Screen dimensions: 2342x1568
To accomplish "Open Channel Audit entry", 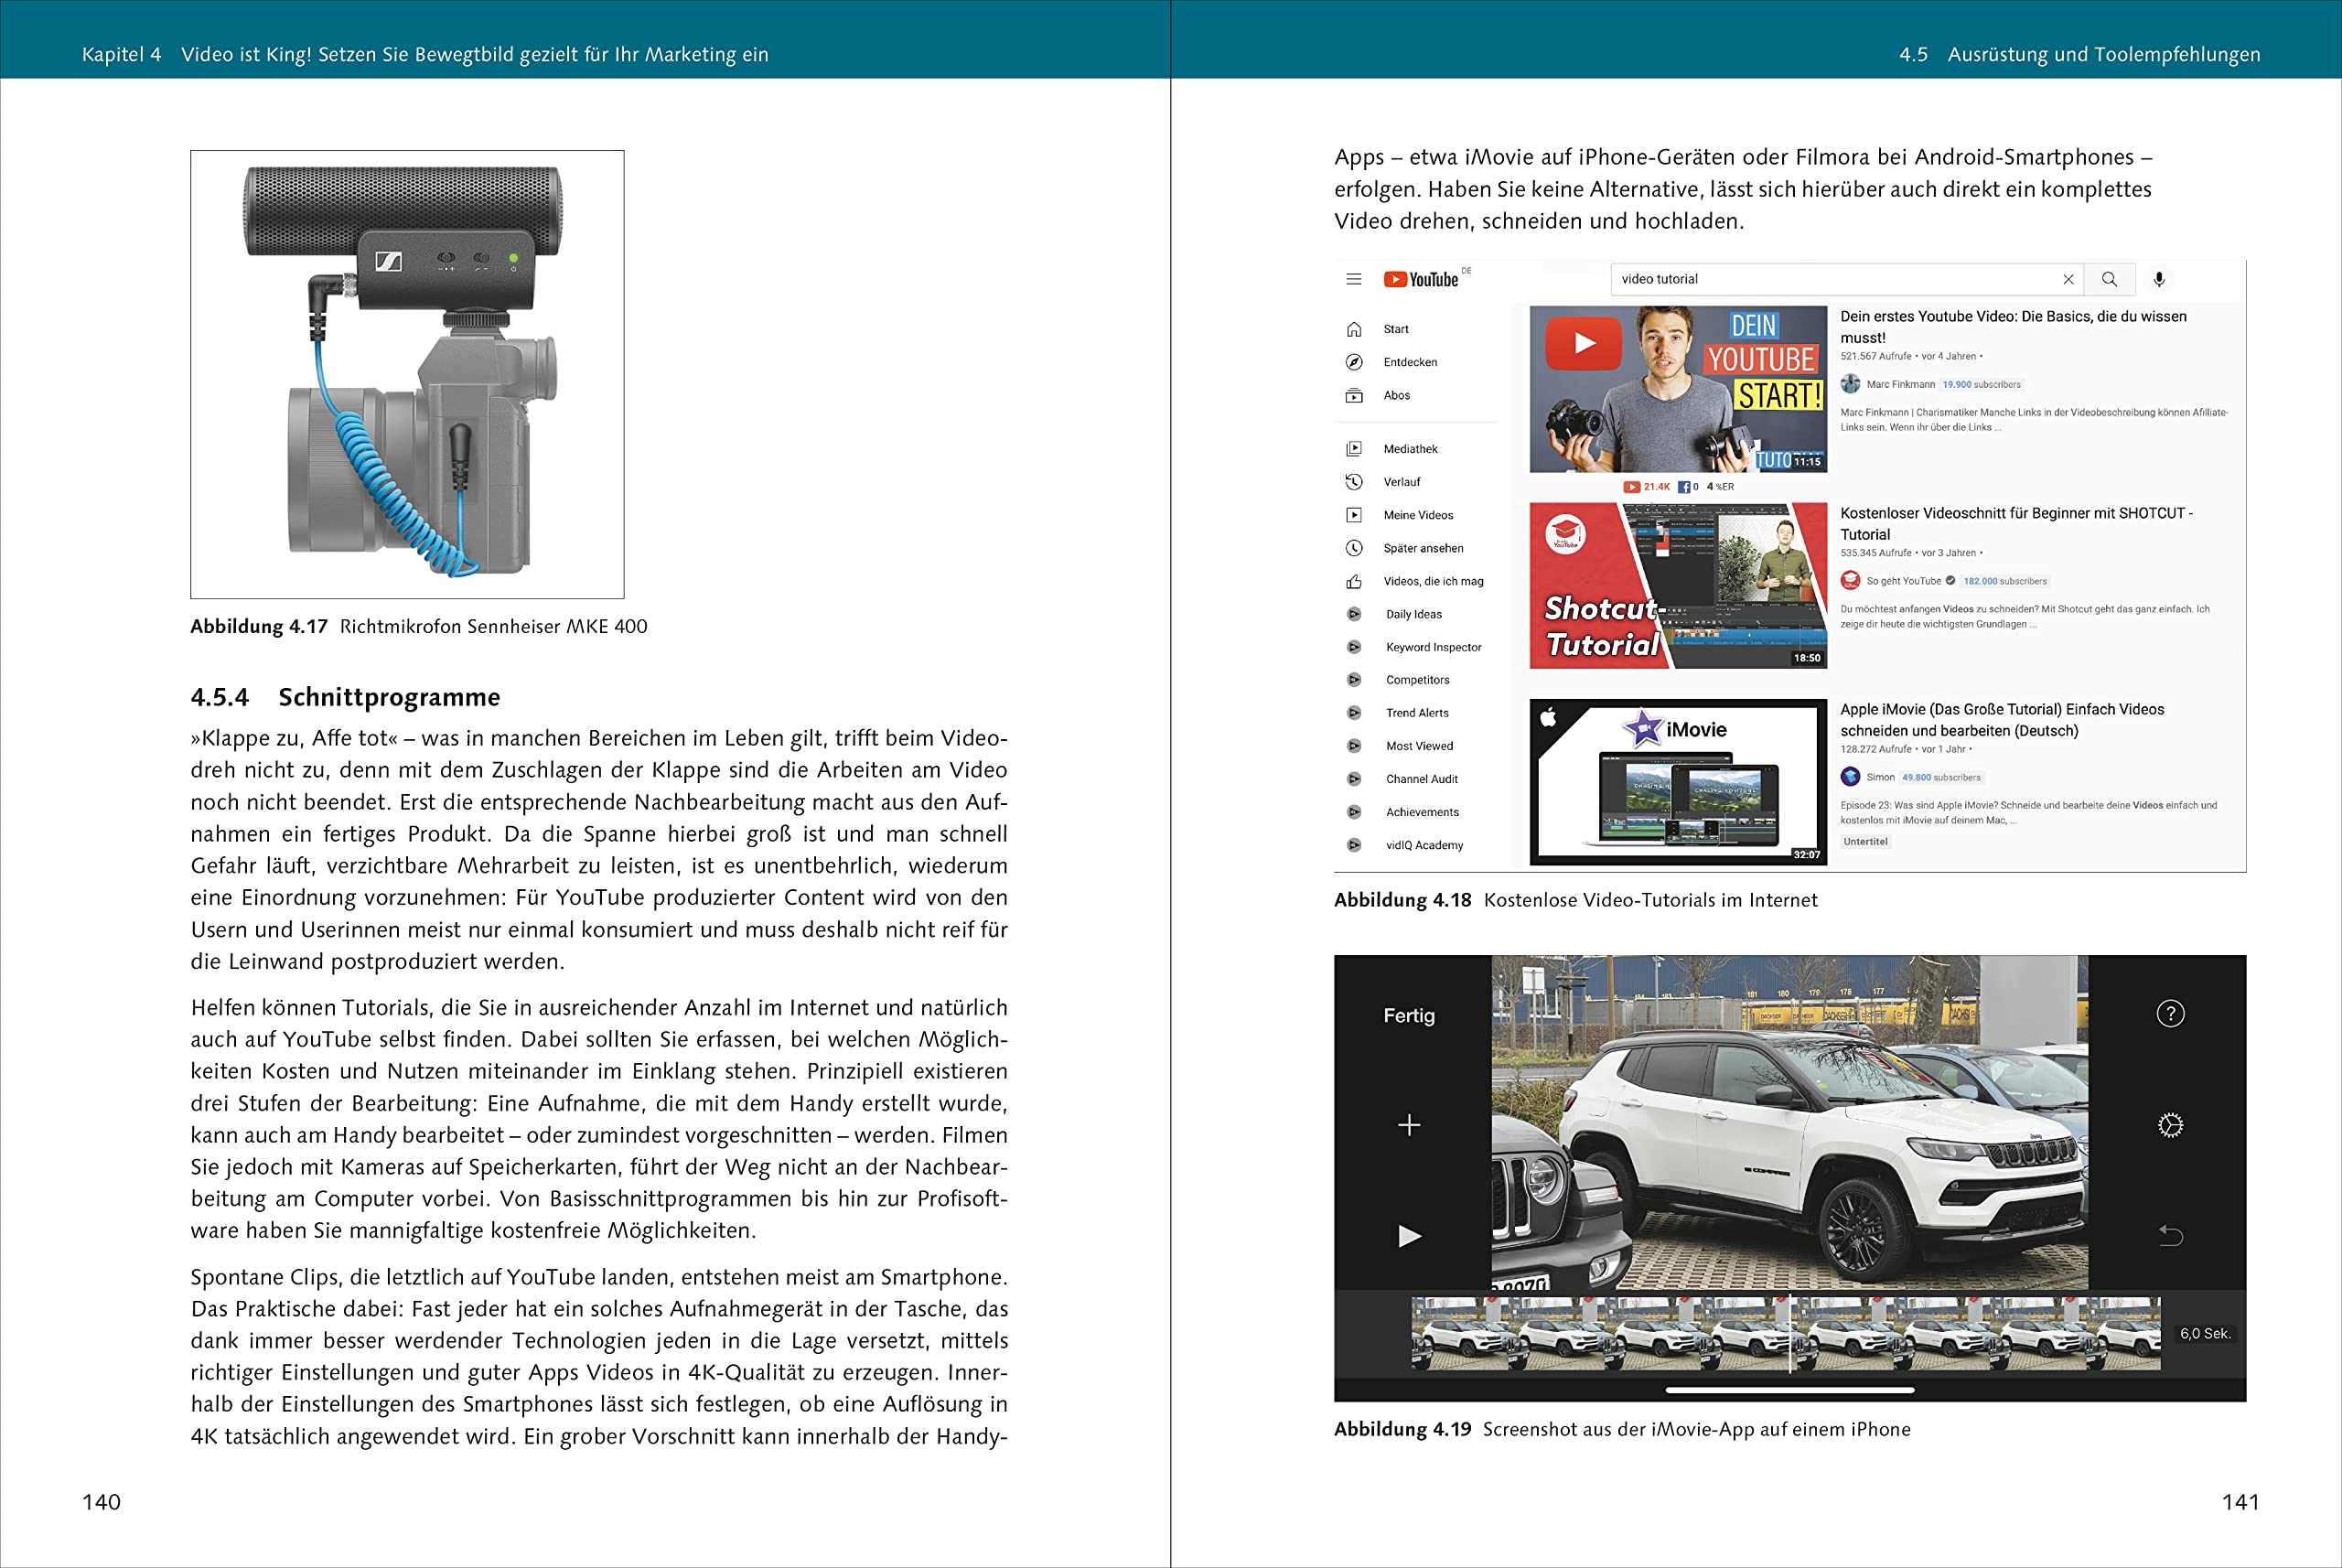I will [1421, 779].
